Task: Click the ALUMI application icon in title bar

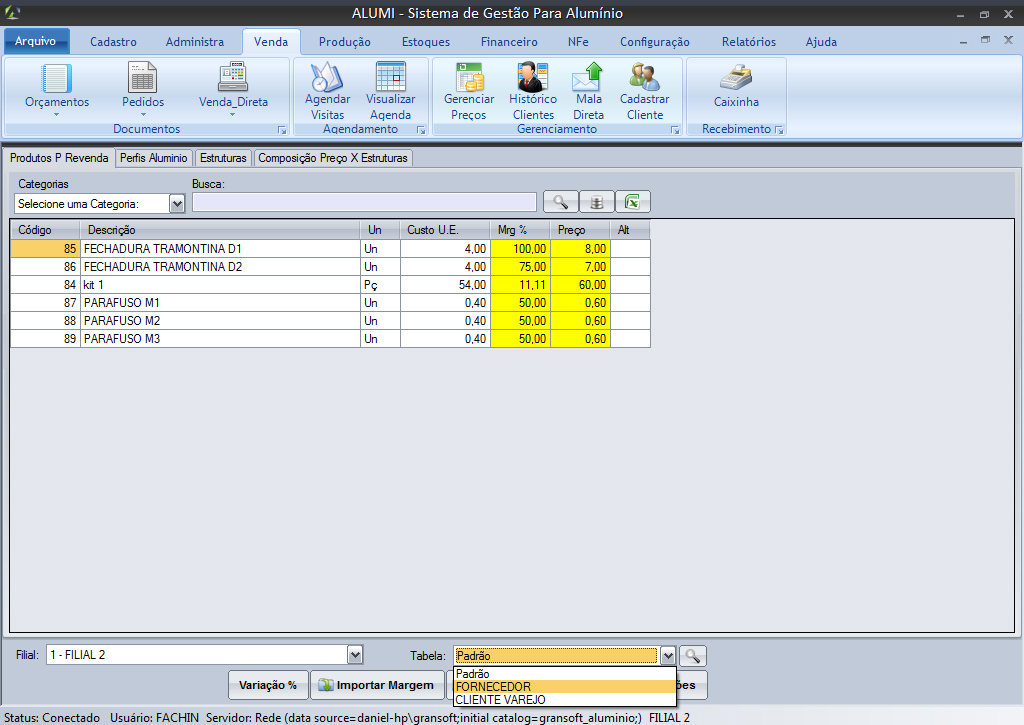Action: (12, 12)
